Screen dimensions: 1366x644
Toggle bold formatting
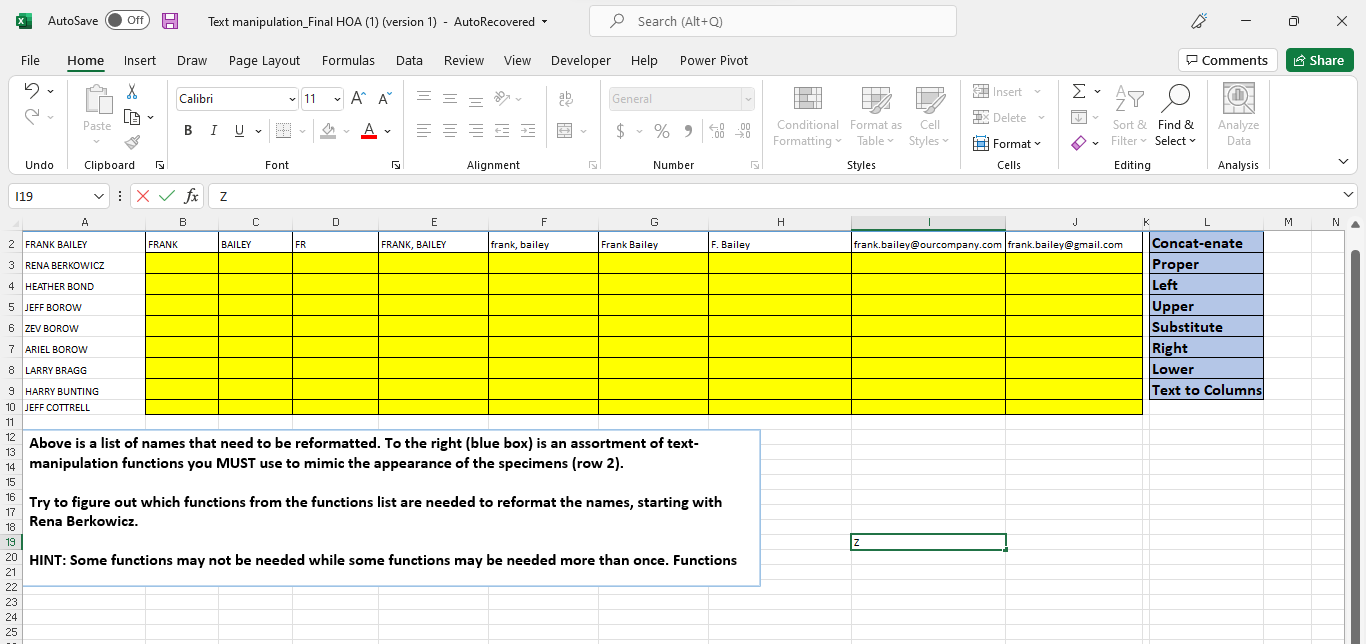click(x=187, y=130)
